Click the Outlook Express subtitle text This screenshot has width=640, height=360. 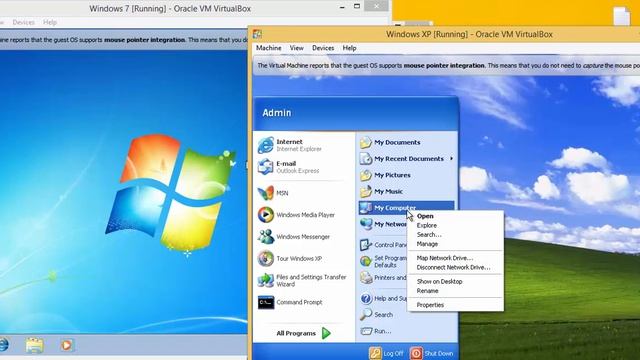pyautogui.click(x=298, y=171)
